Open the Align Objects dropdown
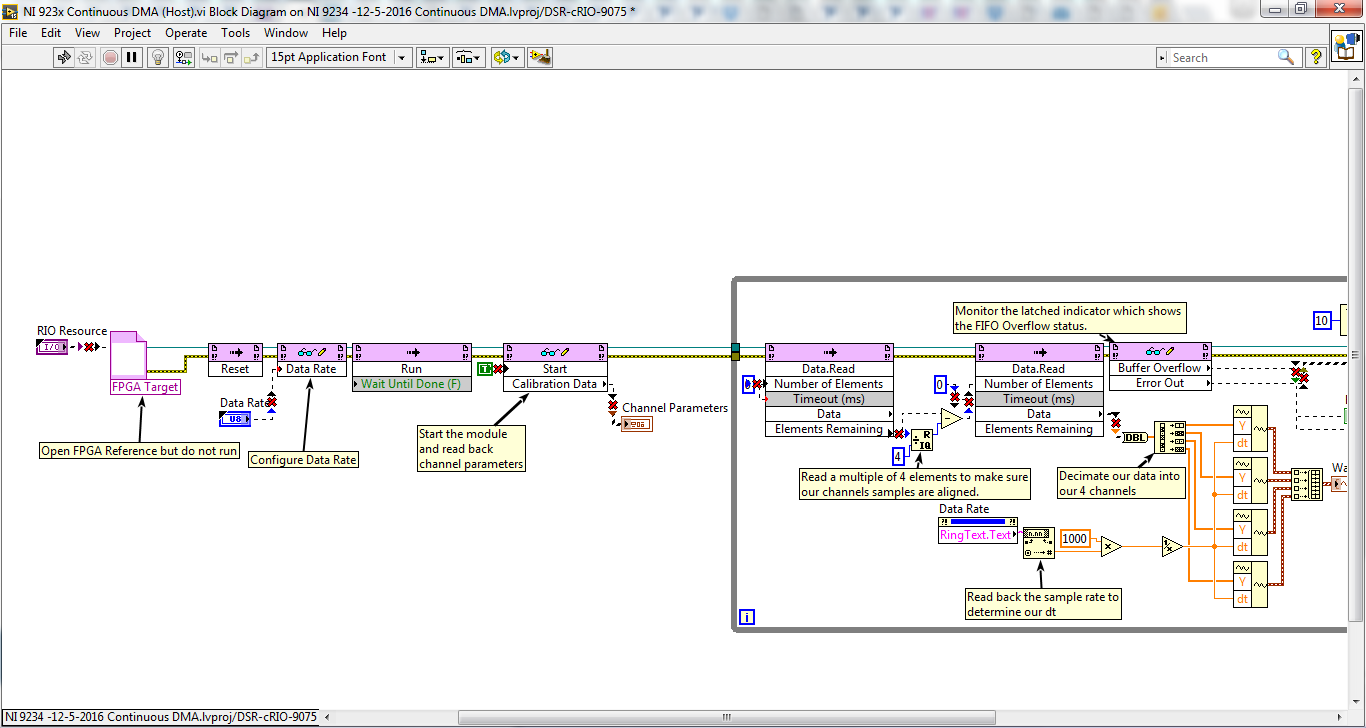This screenshot has width=1366, height=728. point(433,58)
